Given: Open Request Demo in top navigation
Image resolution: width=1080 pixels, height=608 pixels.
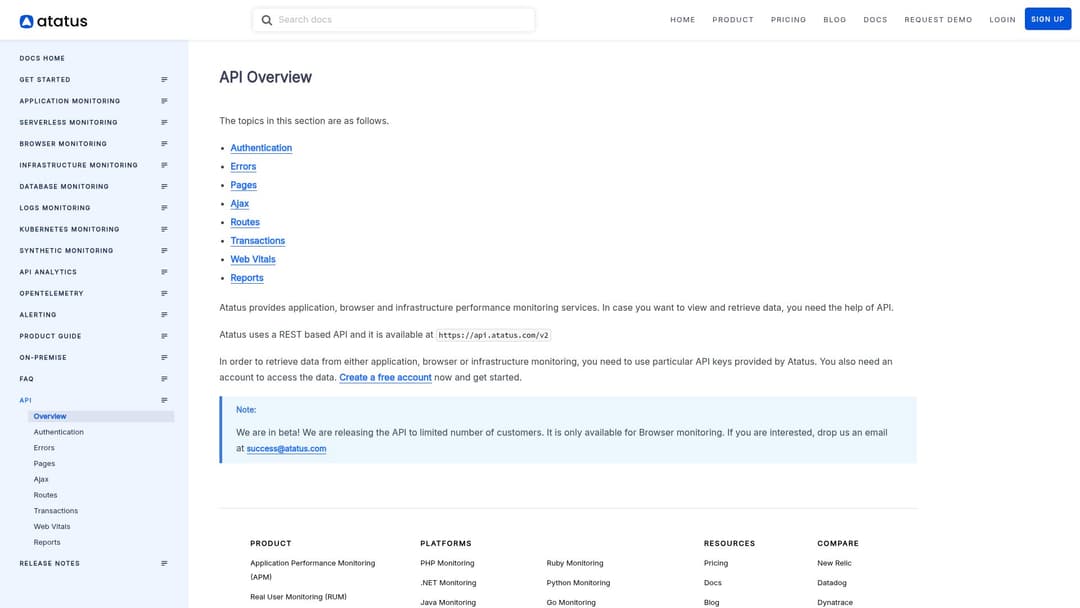Looking at the screenshot, I should pos(938,20).
